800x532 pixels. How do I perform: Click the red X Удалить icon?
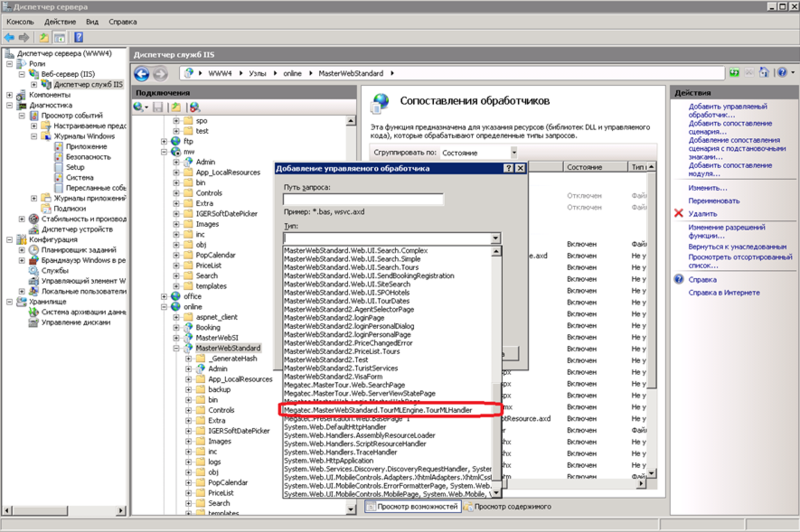(x=680, y=213)
